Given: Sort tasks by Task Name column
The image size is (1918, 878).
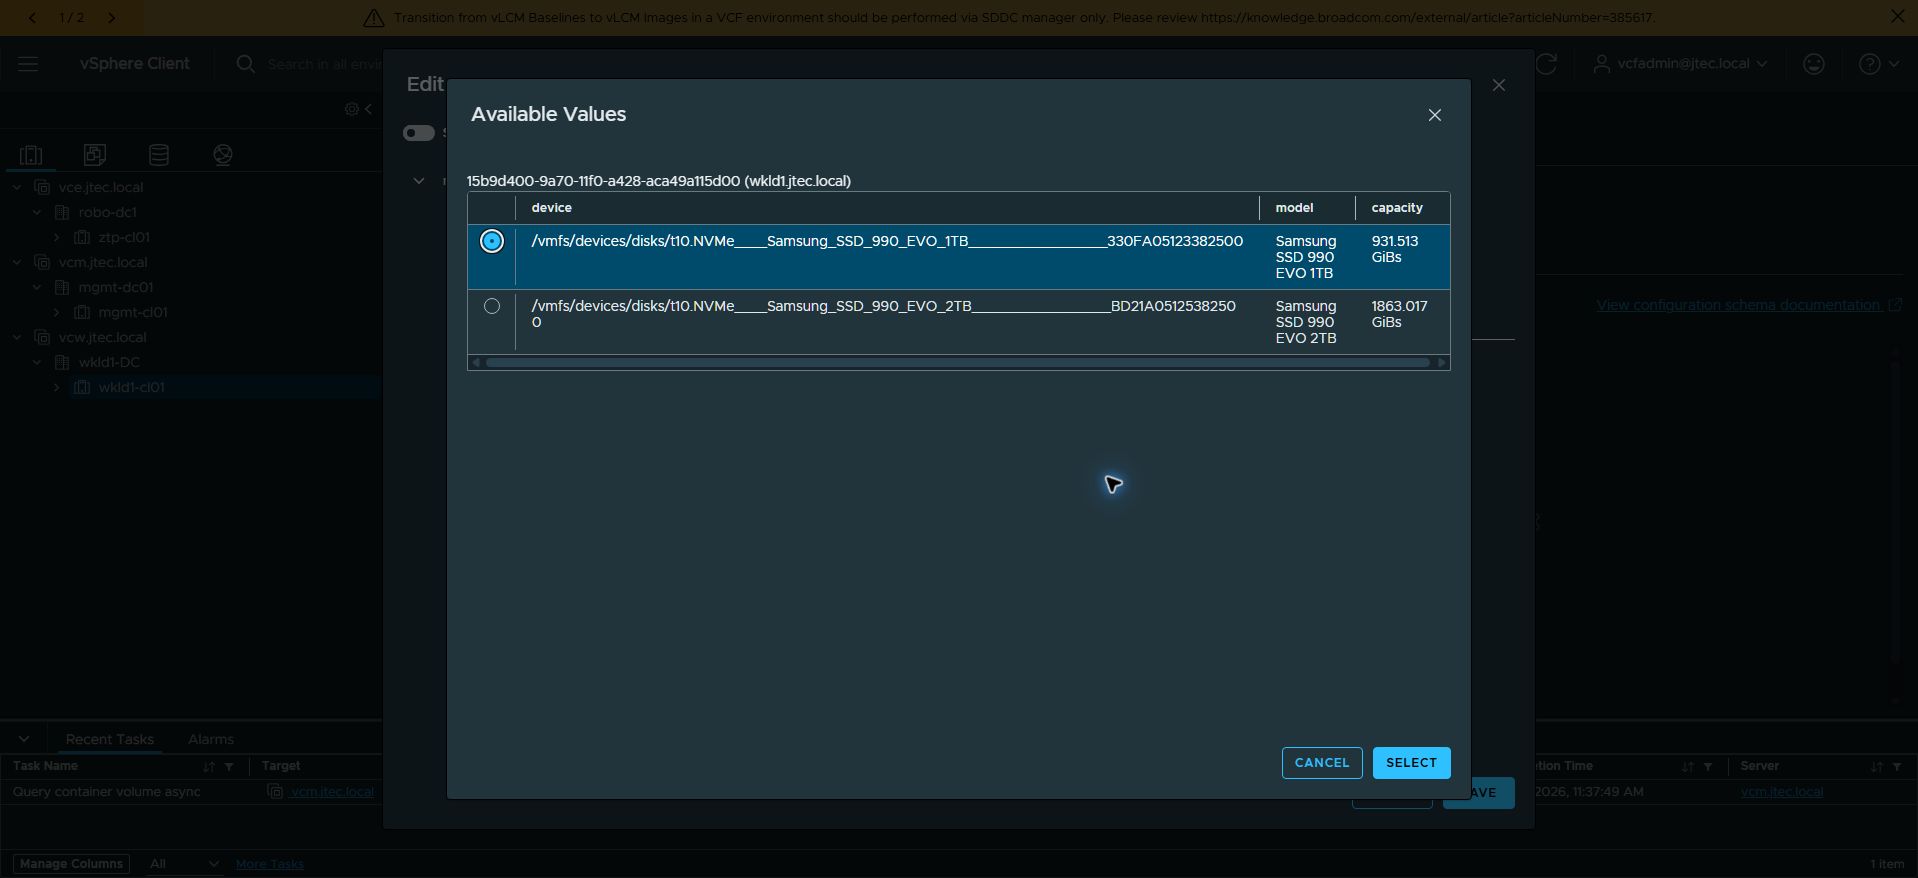Looking at the screenshot, I should tap(209, 766).
